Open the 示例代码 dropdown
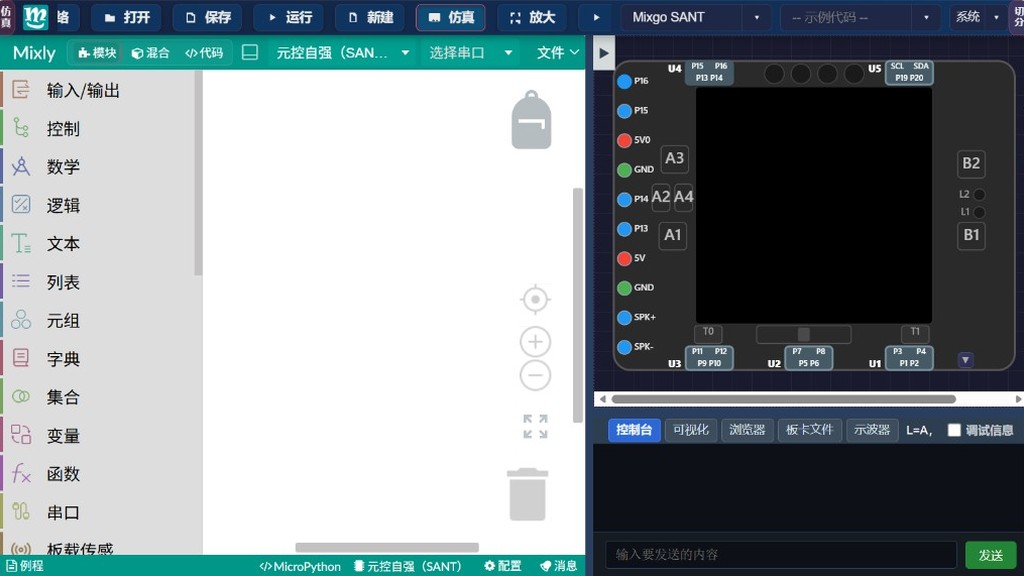Image resolution: width=1024 pixels, height=576 pixels. click(x=860, y=18)
